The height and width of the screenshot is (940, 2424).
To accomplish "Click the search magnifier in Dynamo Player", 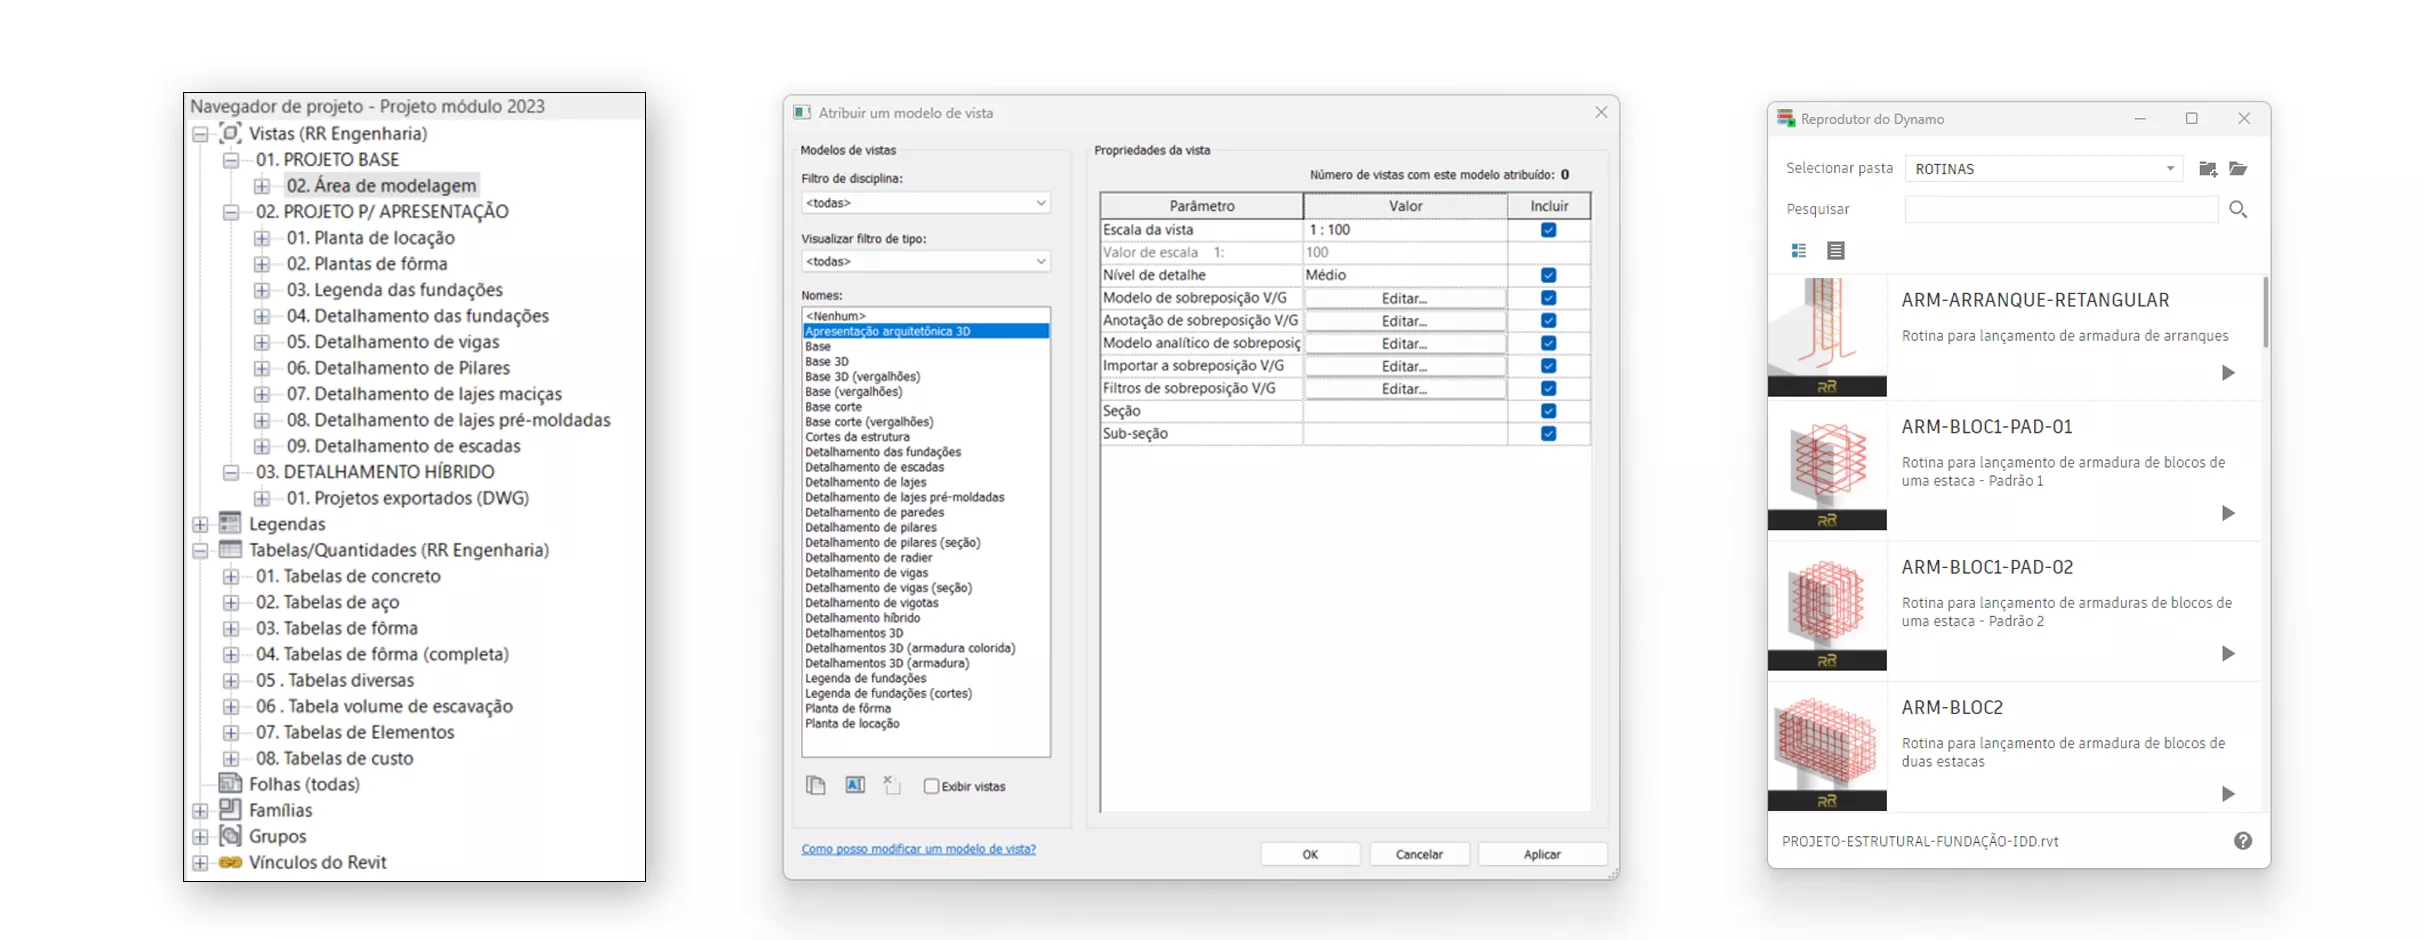I will pos(2240,209).
